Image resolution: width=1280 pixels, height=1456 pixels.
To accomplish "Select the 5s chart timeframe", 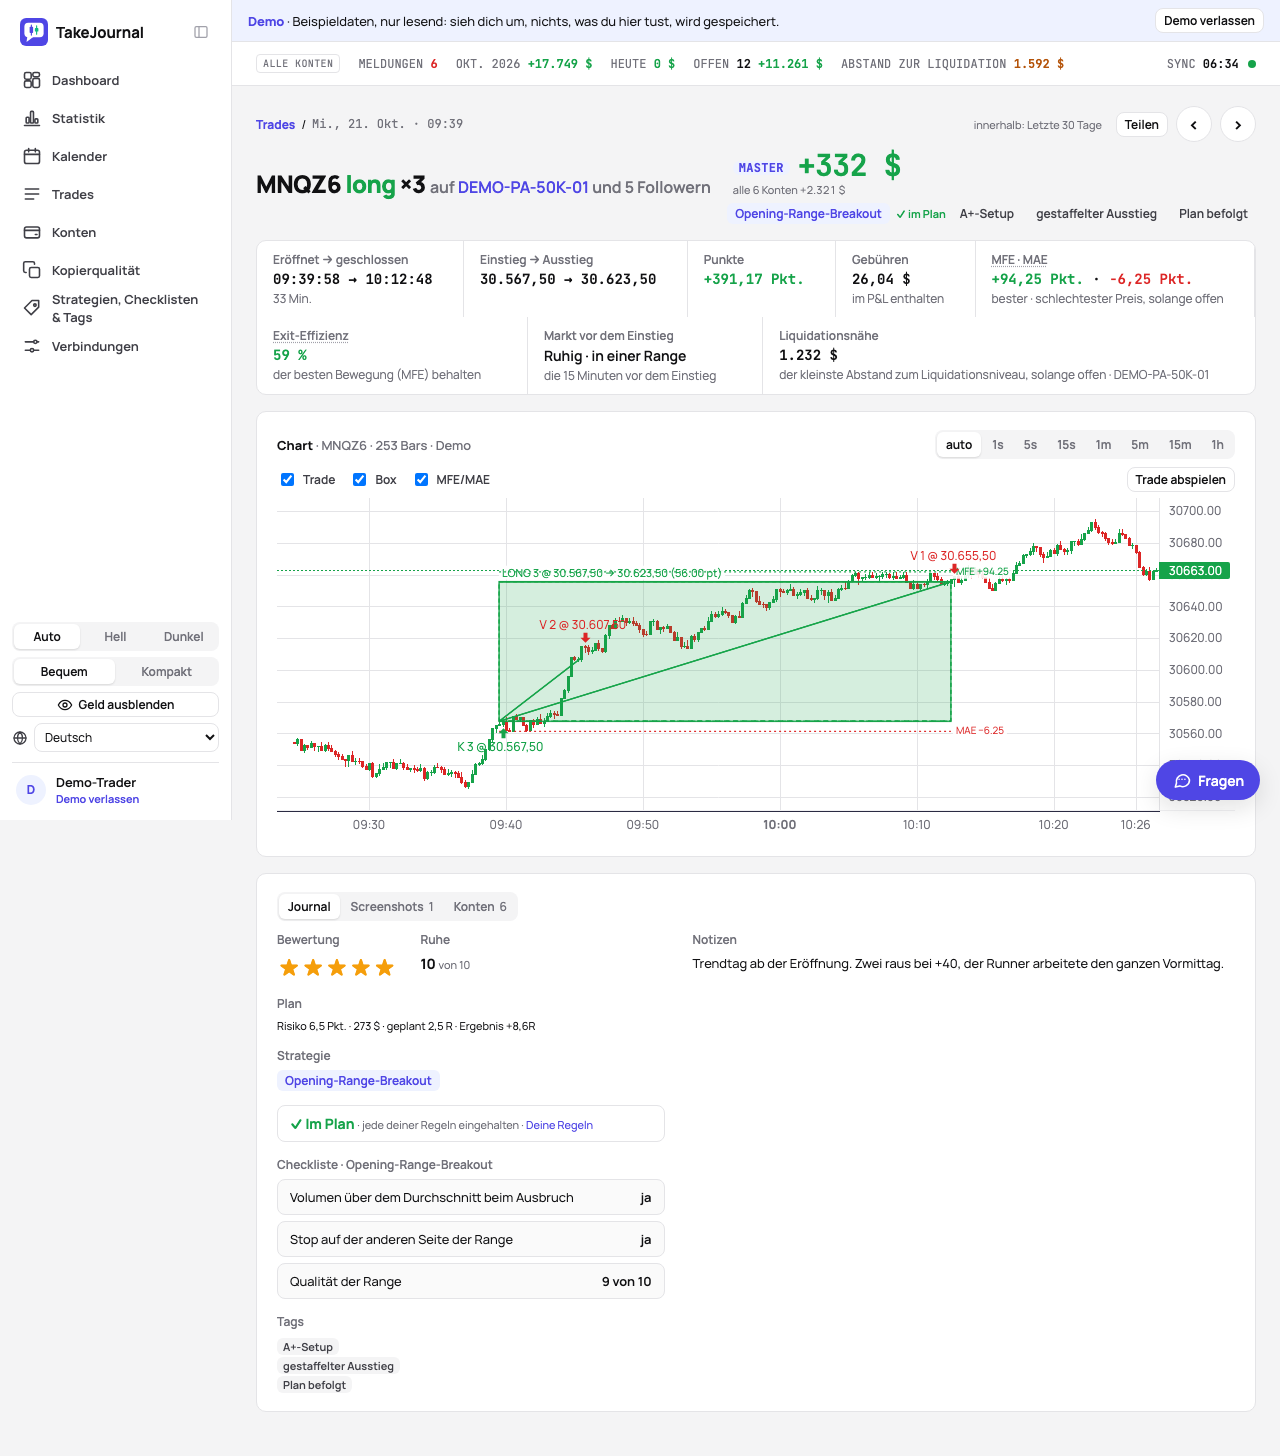I will coord(1030,445).
